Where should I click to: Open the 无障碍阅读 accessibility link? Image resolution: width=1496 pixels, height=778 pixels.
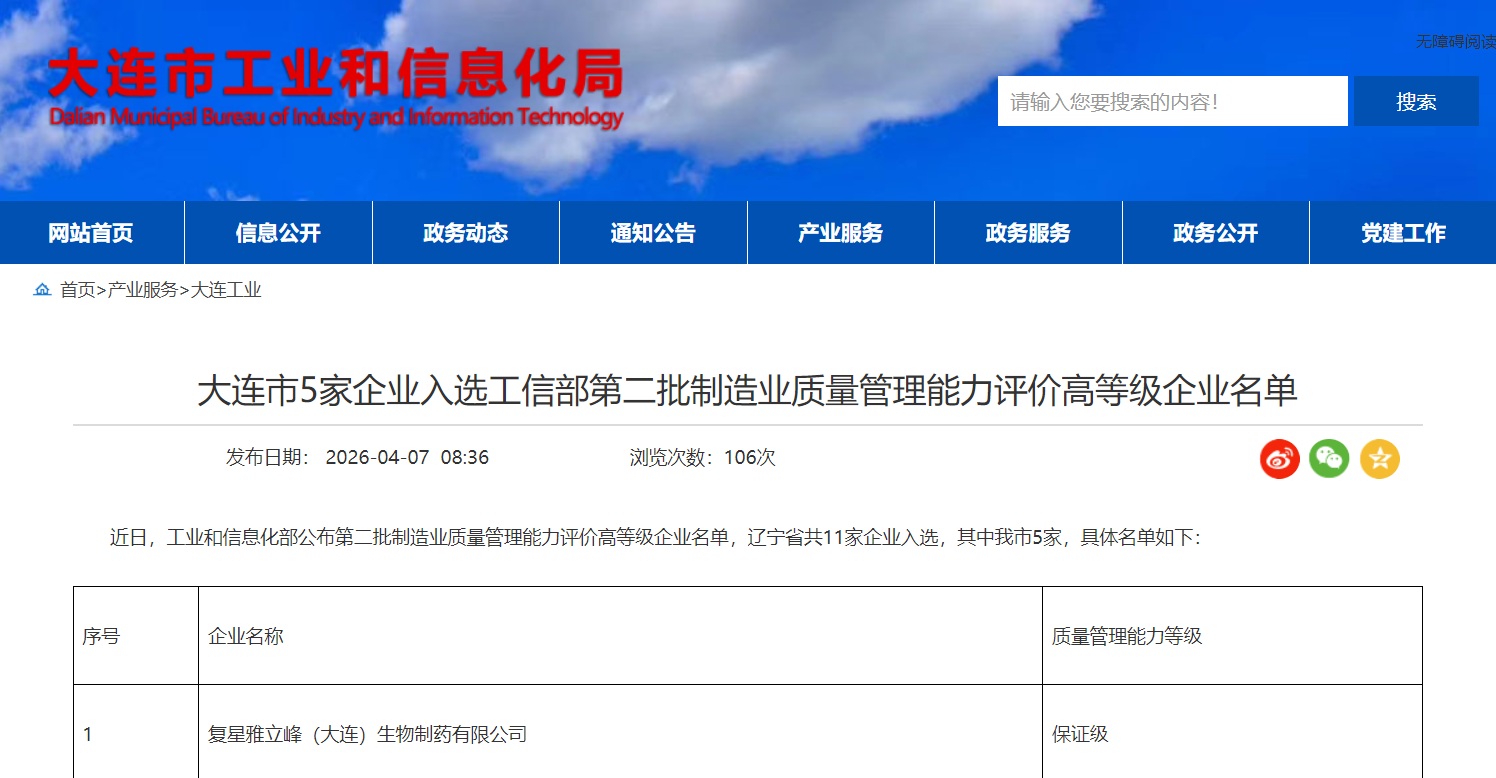[x=1456, y=41]
